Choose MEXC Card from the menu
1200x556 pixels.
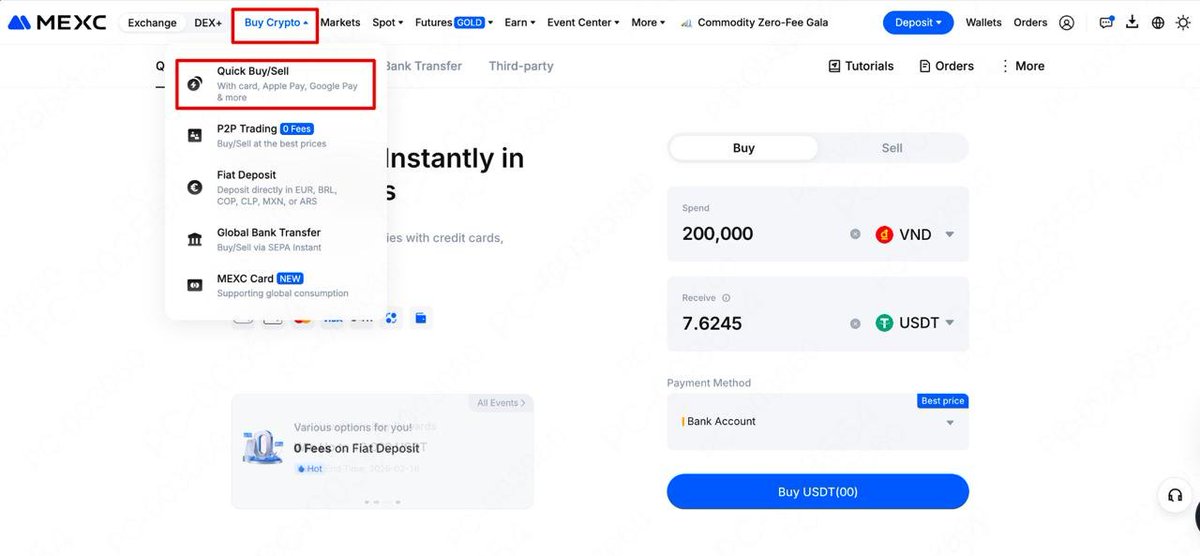[x=276, y=285]
